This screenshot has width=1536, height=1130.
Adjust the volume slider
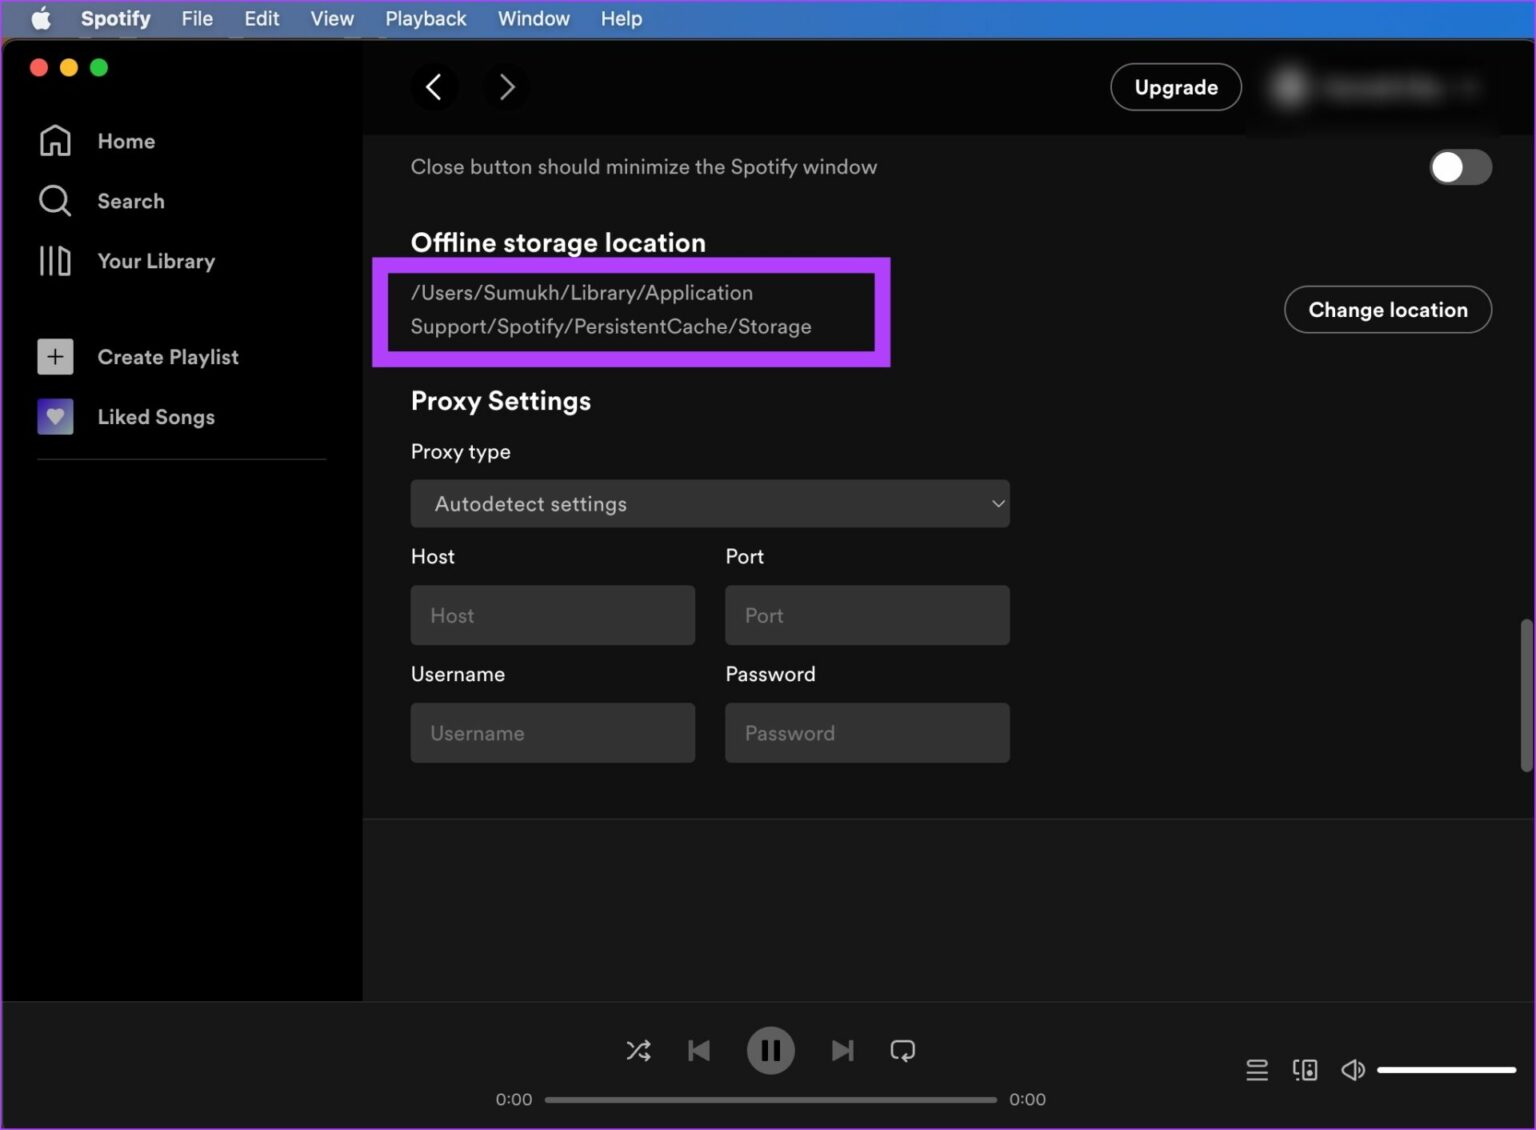1447,1069
